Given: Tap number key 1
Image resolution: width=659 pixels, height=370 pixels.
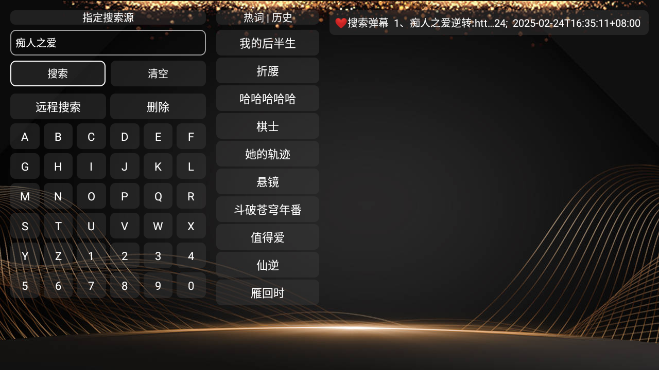Looking at the screenshot, I should click(91, 256).
